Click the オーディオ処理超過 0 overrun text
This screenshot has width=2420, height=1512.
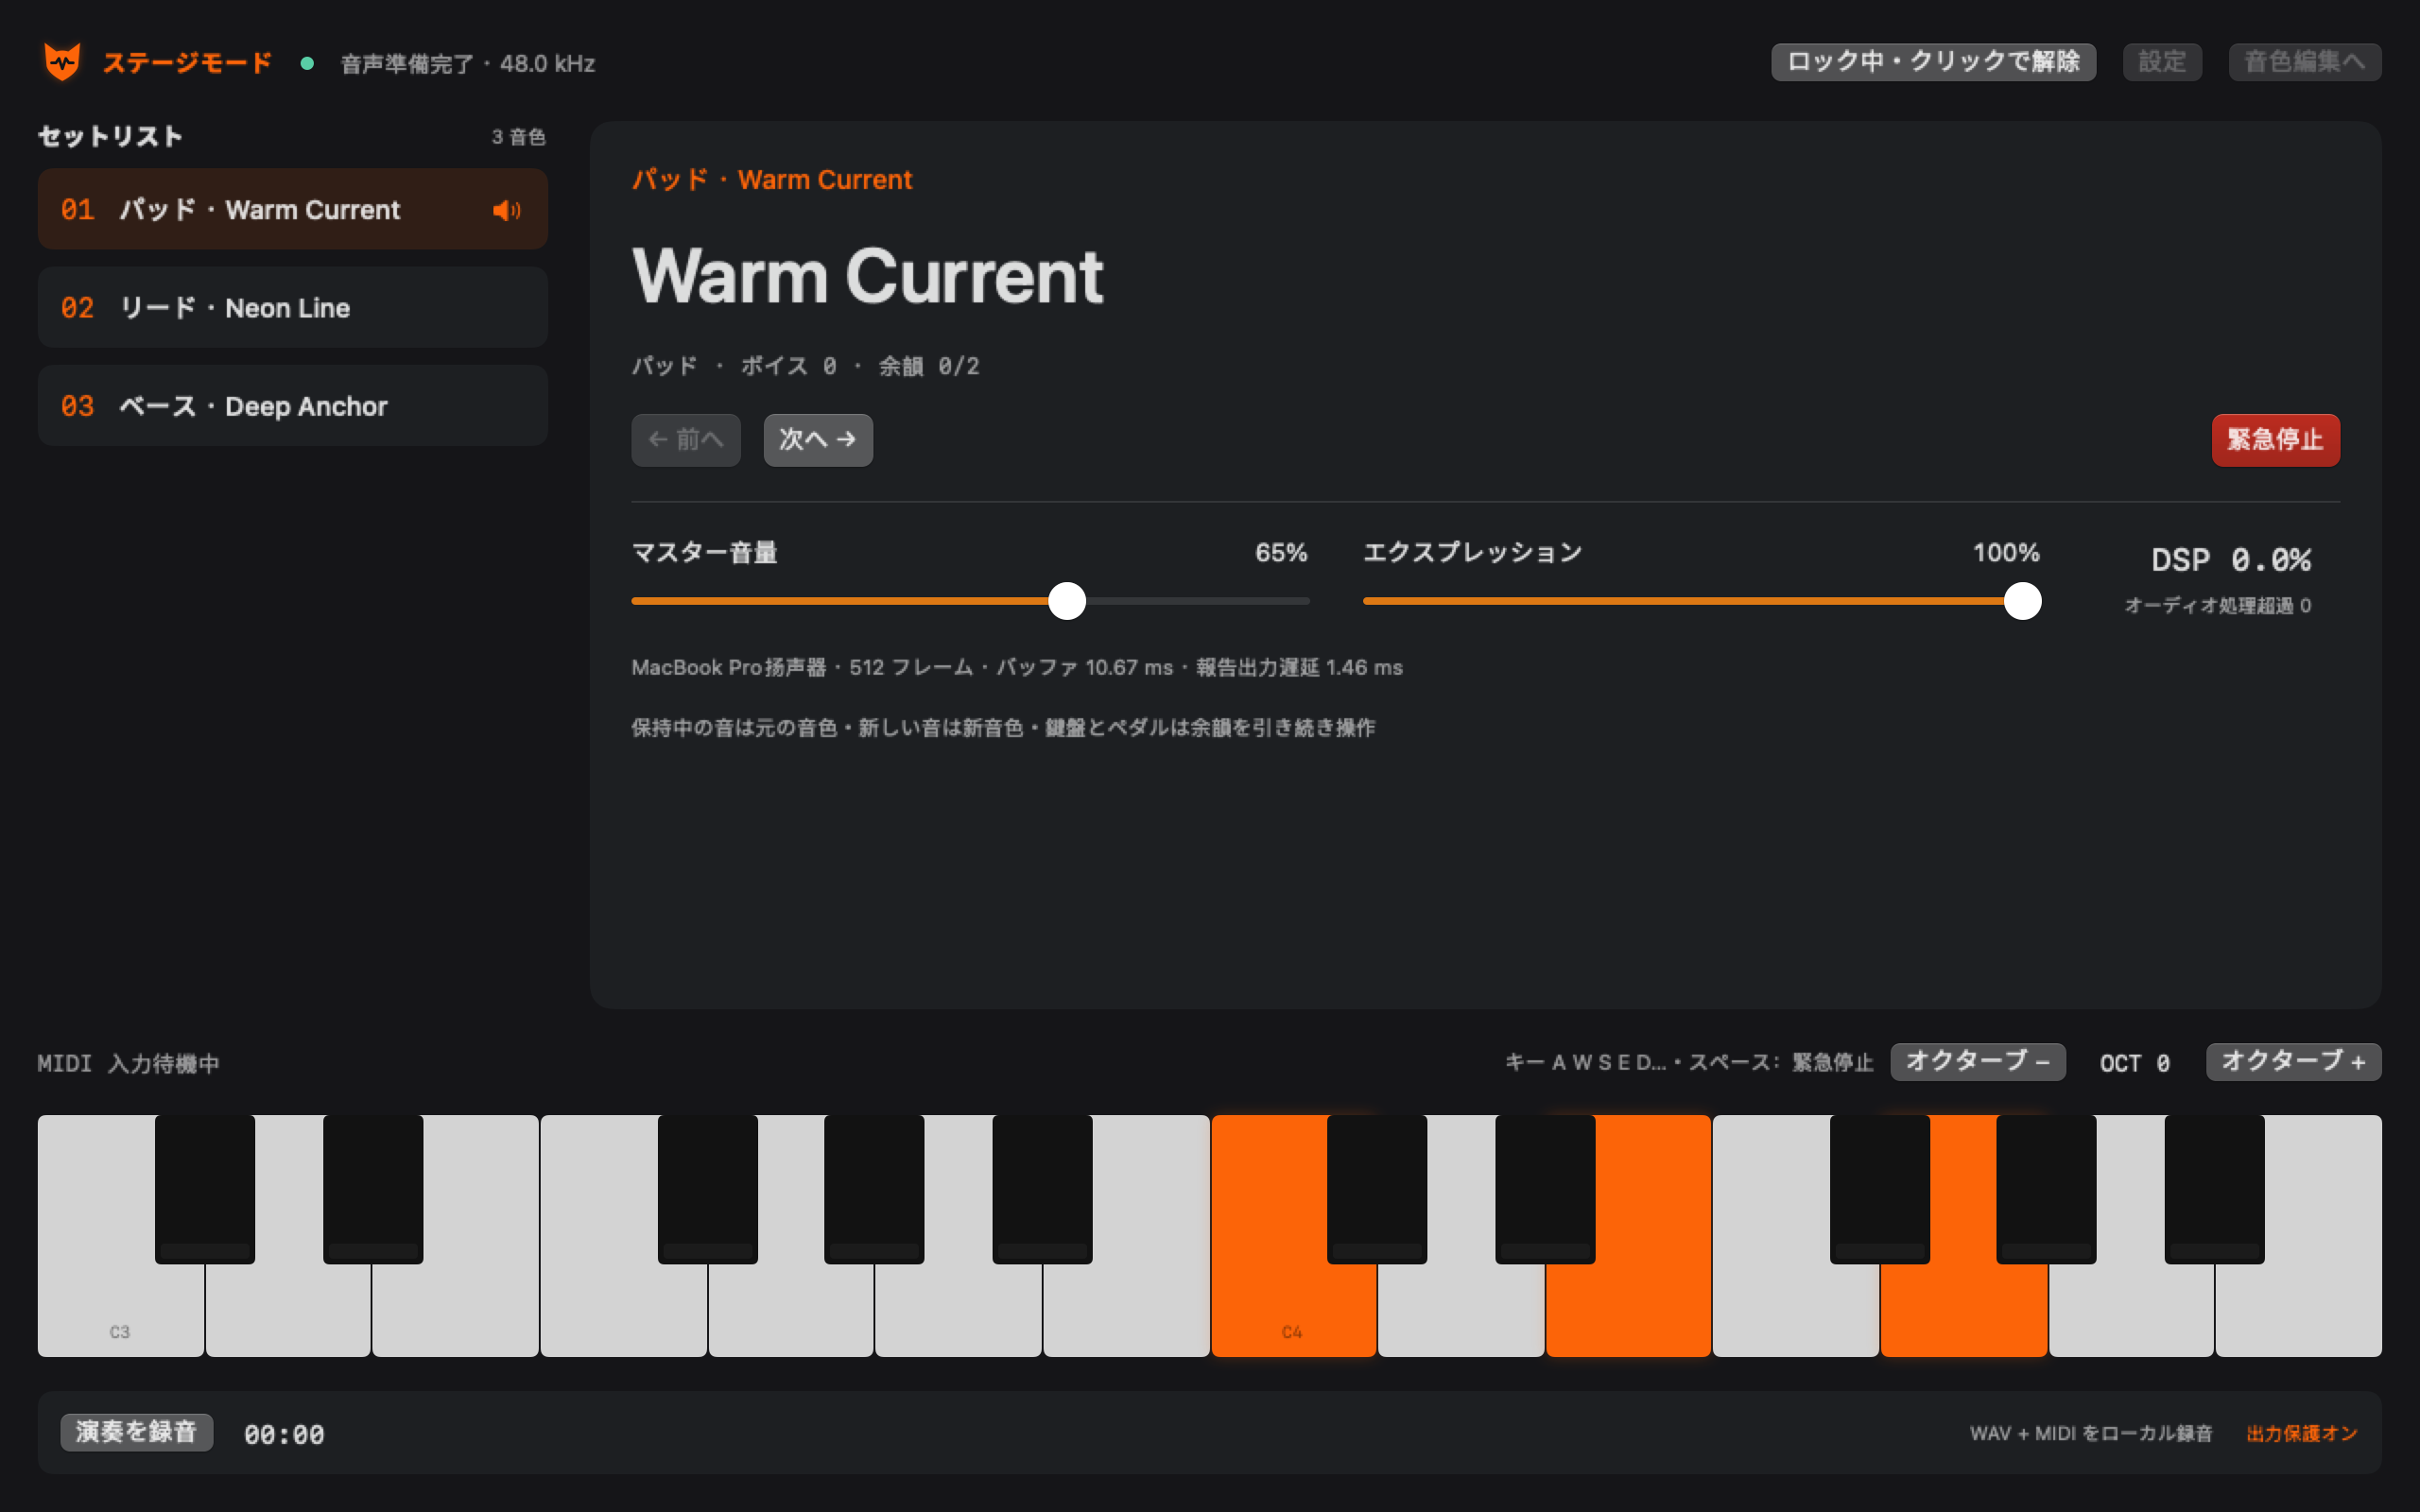click(2217, 605)
